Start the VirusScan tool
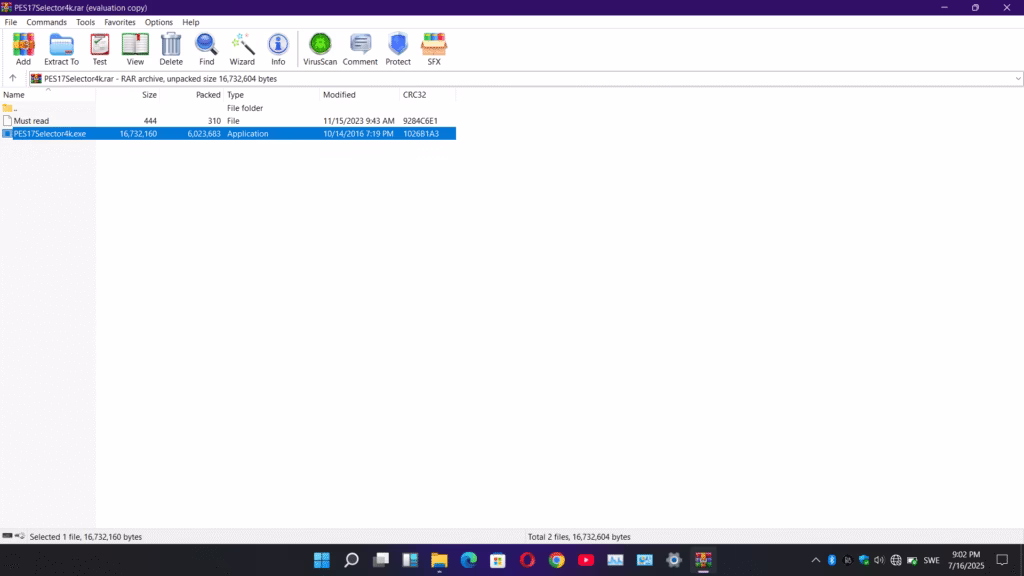The height and width of the screenshot is (576, 1024). [x=320, y=49]
